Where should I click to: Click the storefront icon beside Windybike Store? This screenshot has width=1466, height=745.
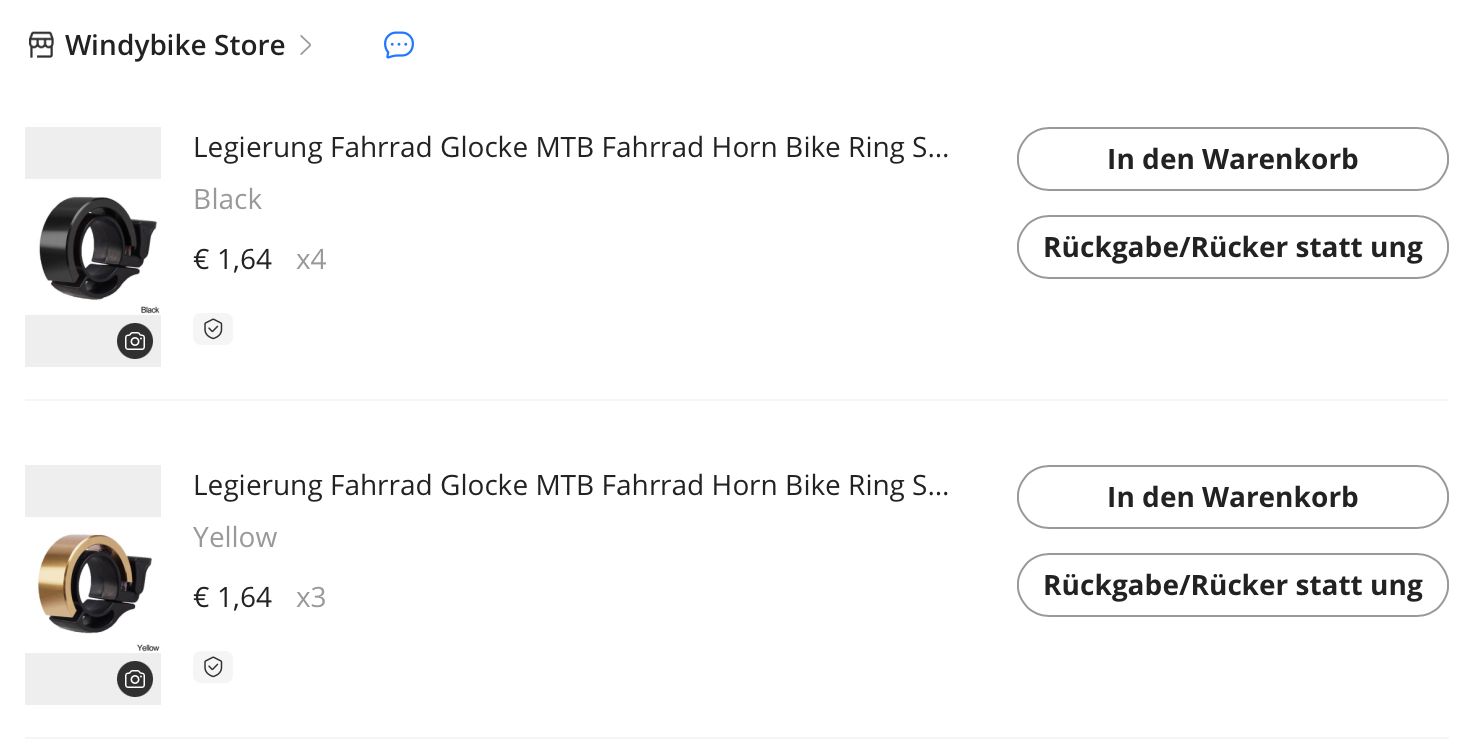[41, 45]
